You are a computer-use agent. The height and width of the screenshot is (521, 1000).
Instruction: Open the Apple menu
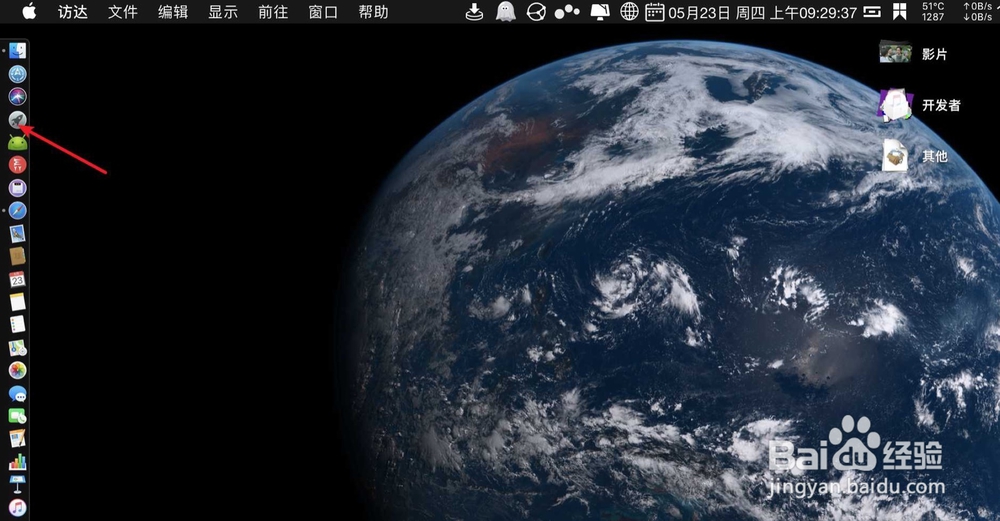coord(29,11)
